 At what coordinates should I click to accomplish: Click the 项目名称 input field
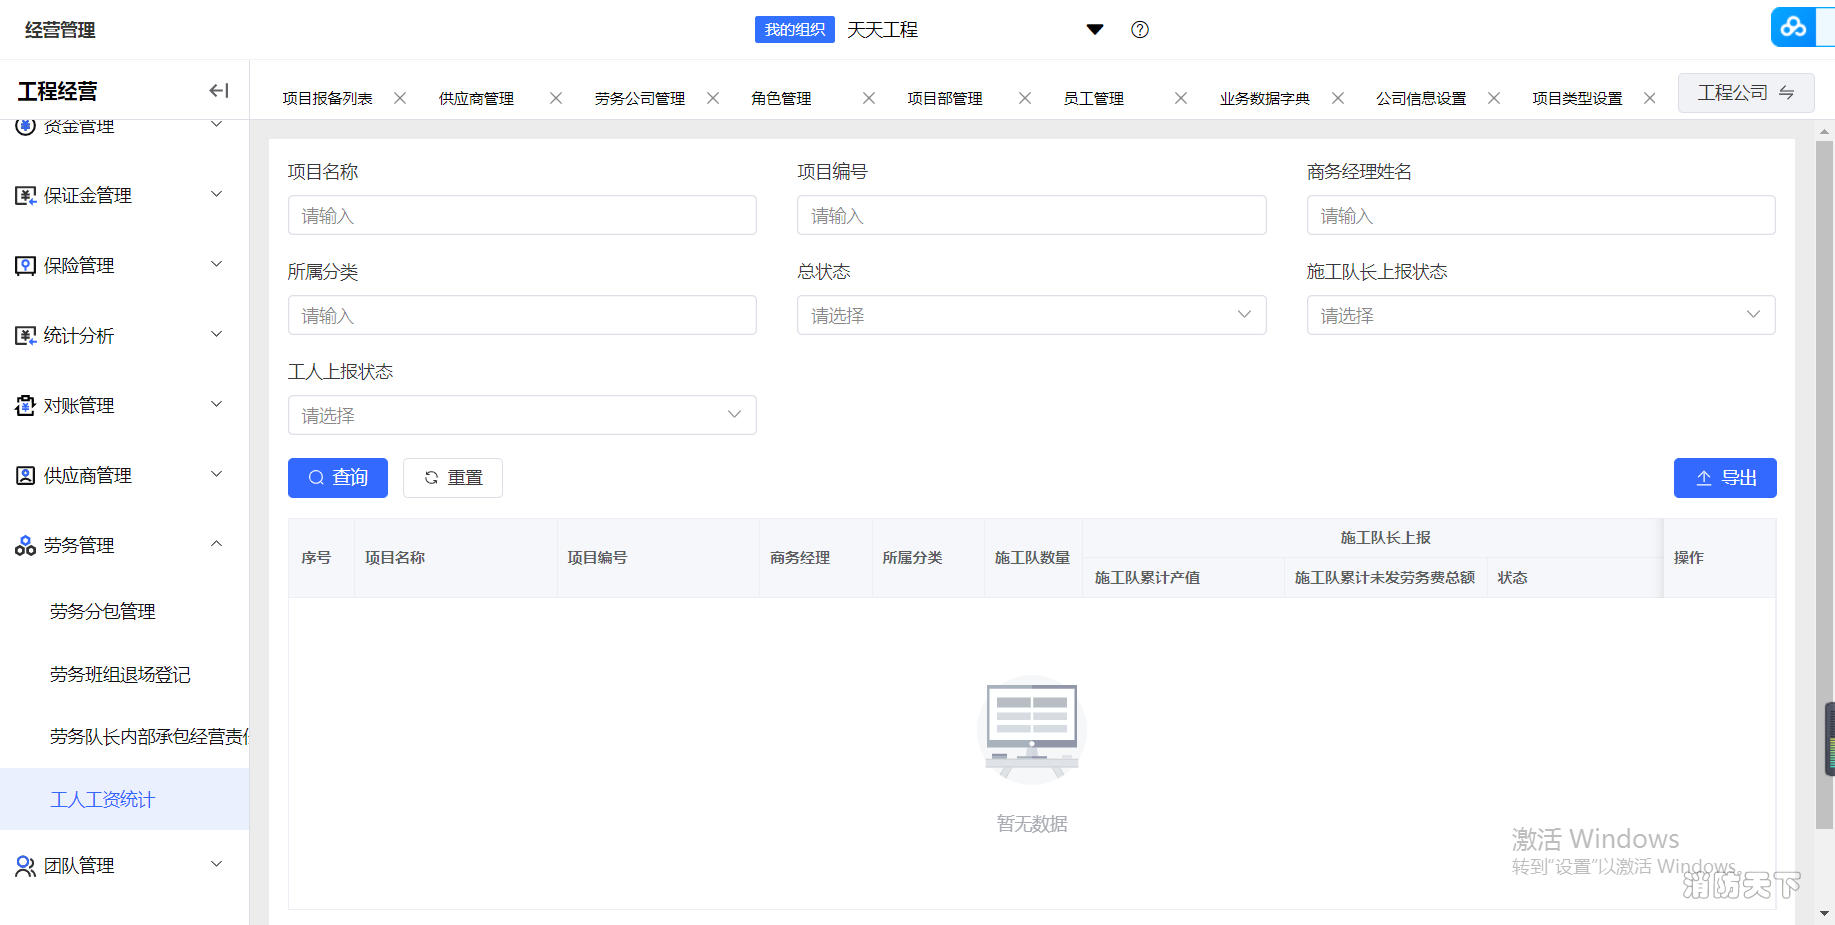[x=521, y=215]
